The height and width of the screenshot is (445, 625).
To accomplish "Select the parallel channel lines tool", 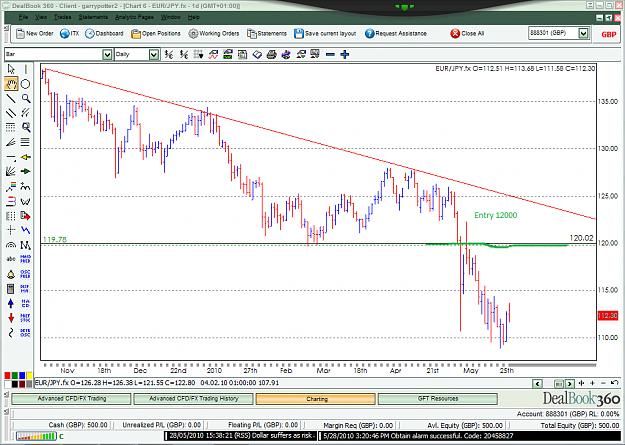I will tap(11, 113).
